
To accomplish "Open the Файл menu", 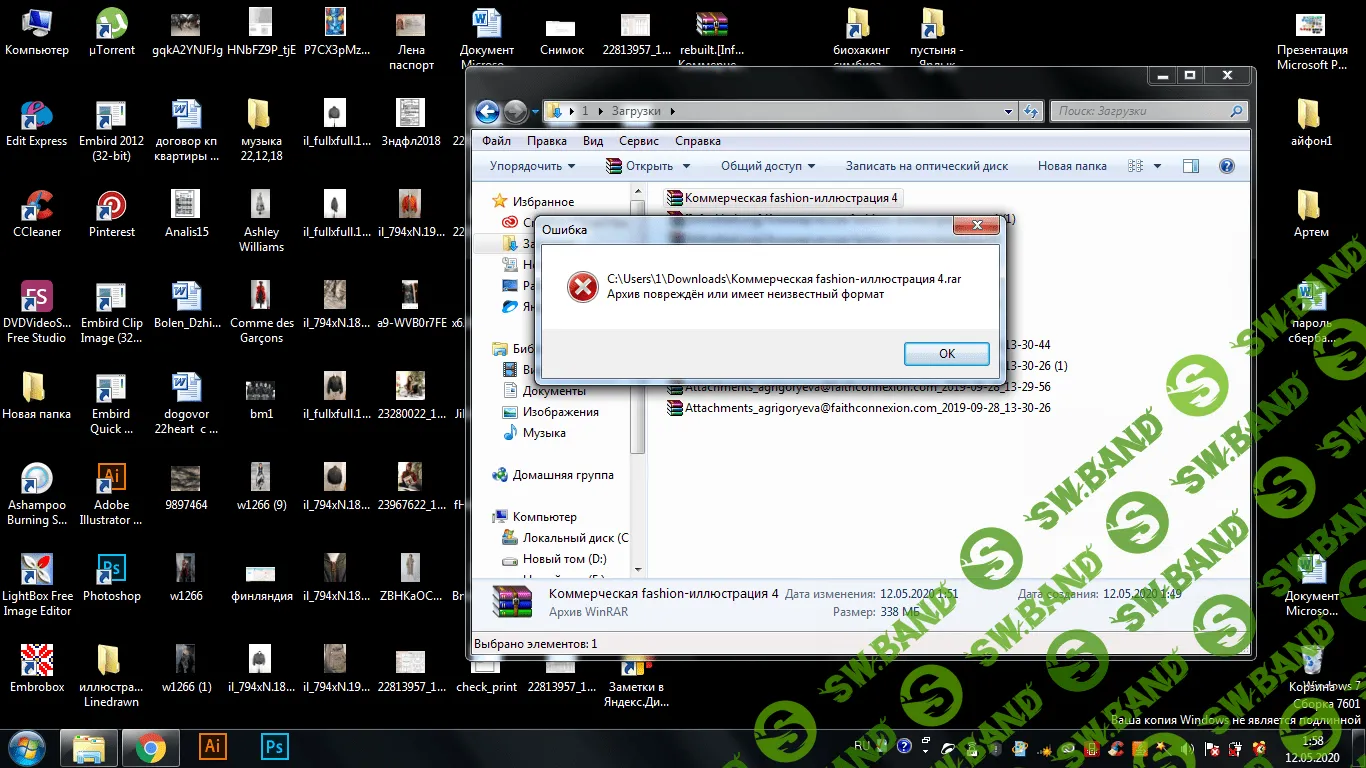I will click(496, 141).
